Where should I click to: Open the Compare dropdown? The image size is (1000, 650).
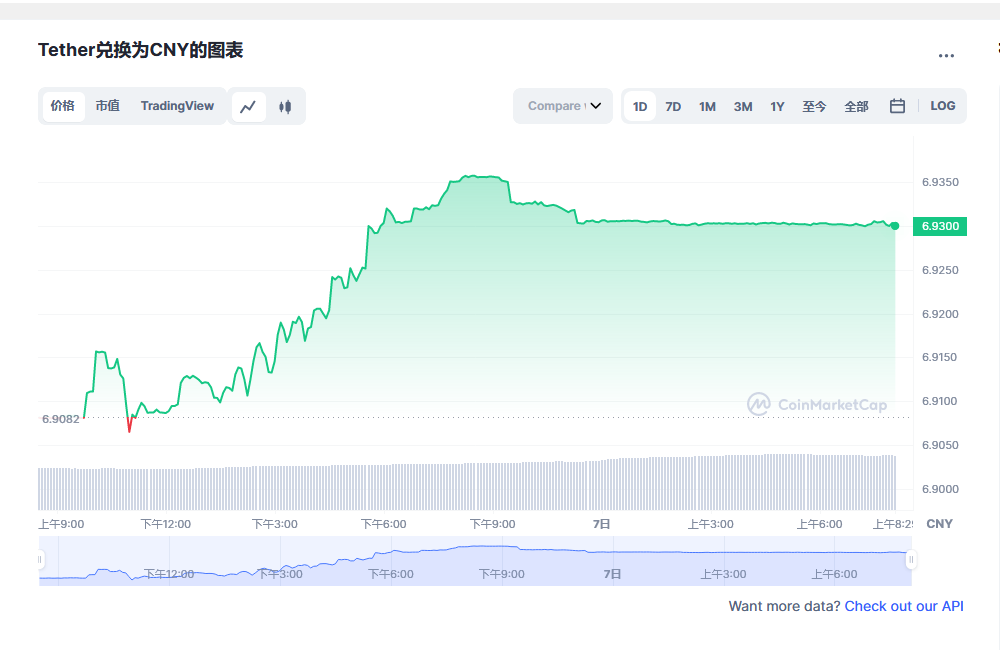pyautogui.click(x=563, y=105)
